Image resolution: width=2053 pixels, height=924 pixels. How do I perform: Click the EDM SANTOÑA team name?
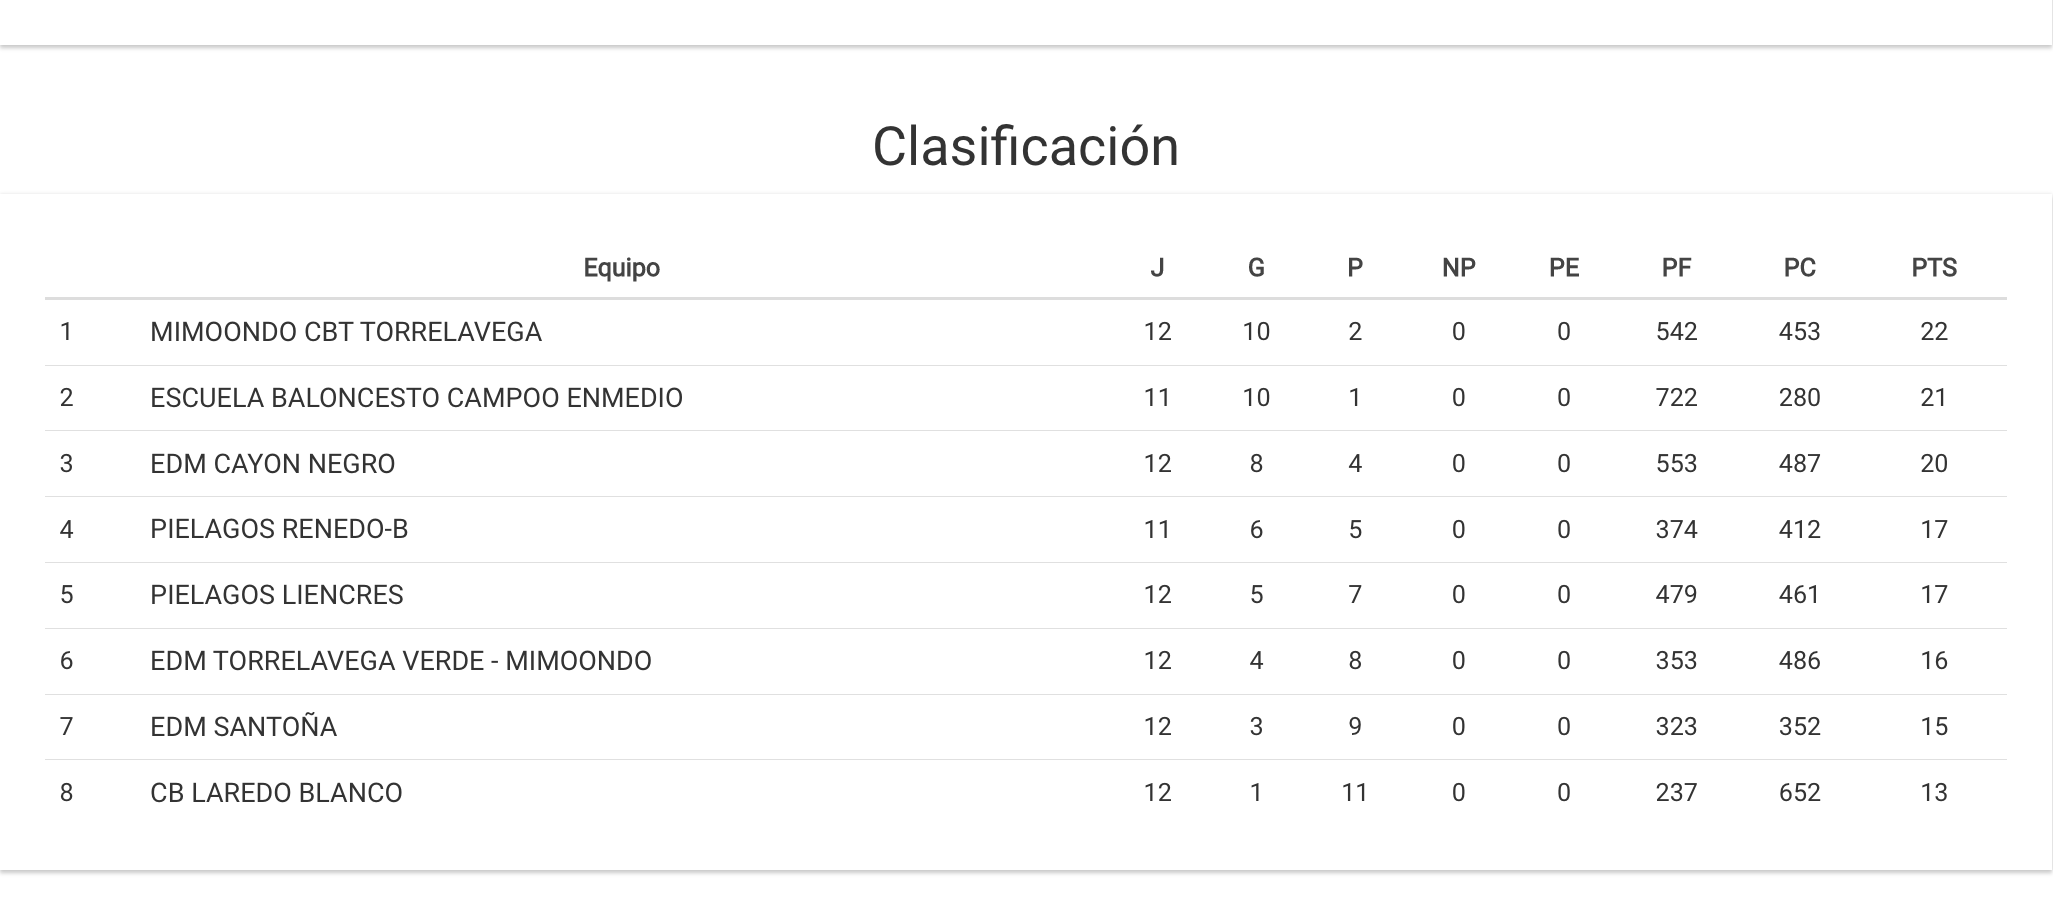[243, 727]
